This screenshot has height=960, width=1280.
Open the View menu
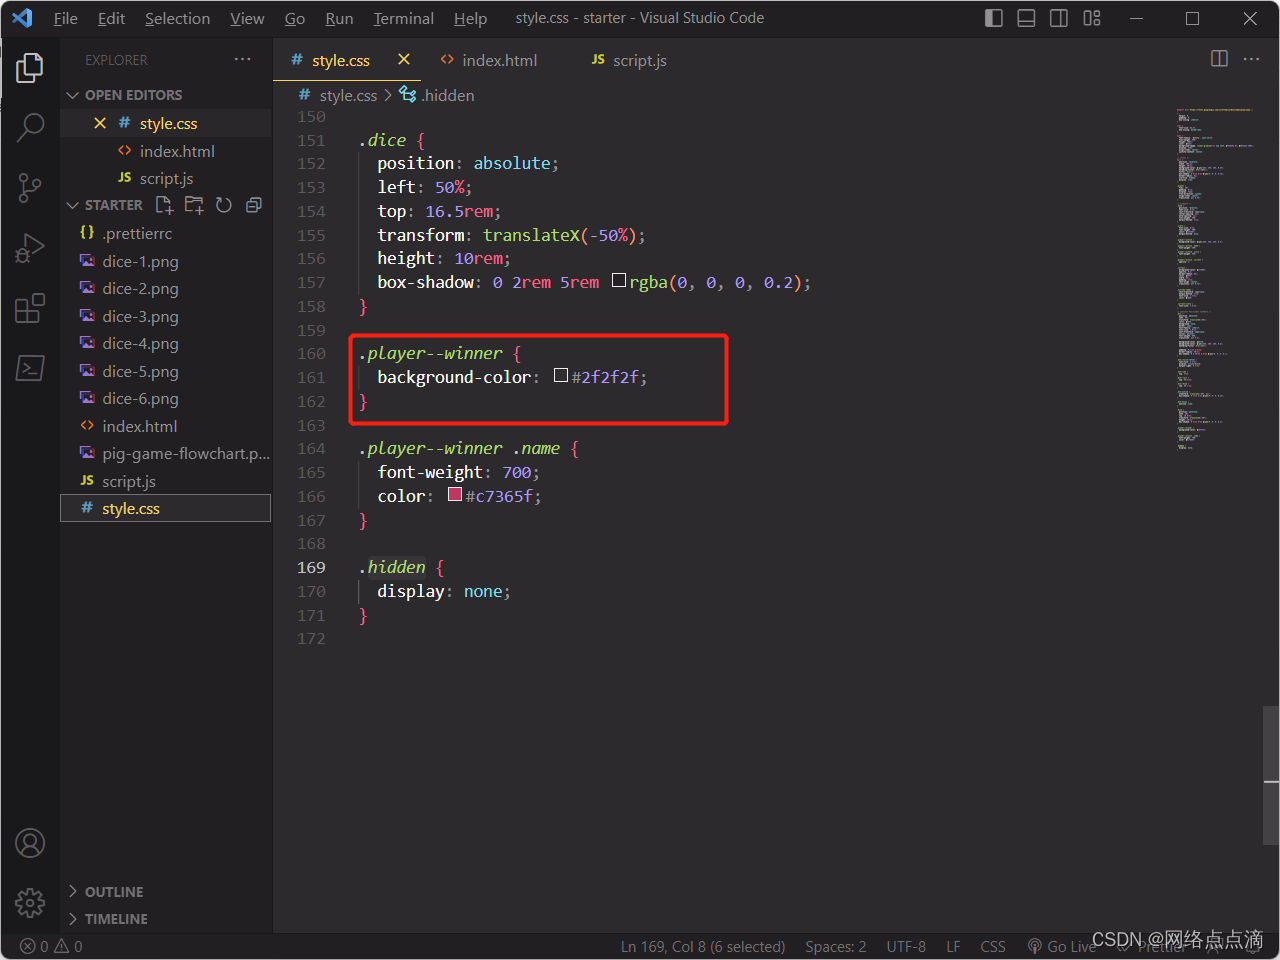[247, 18]
